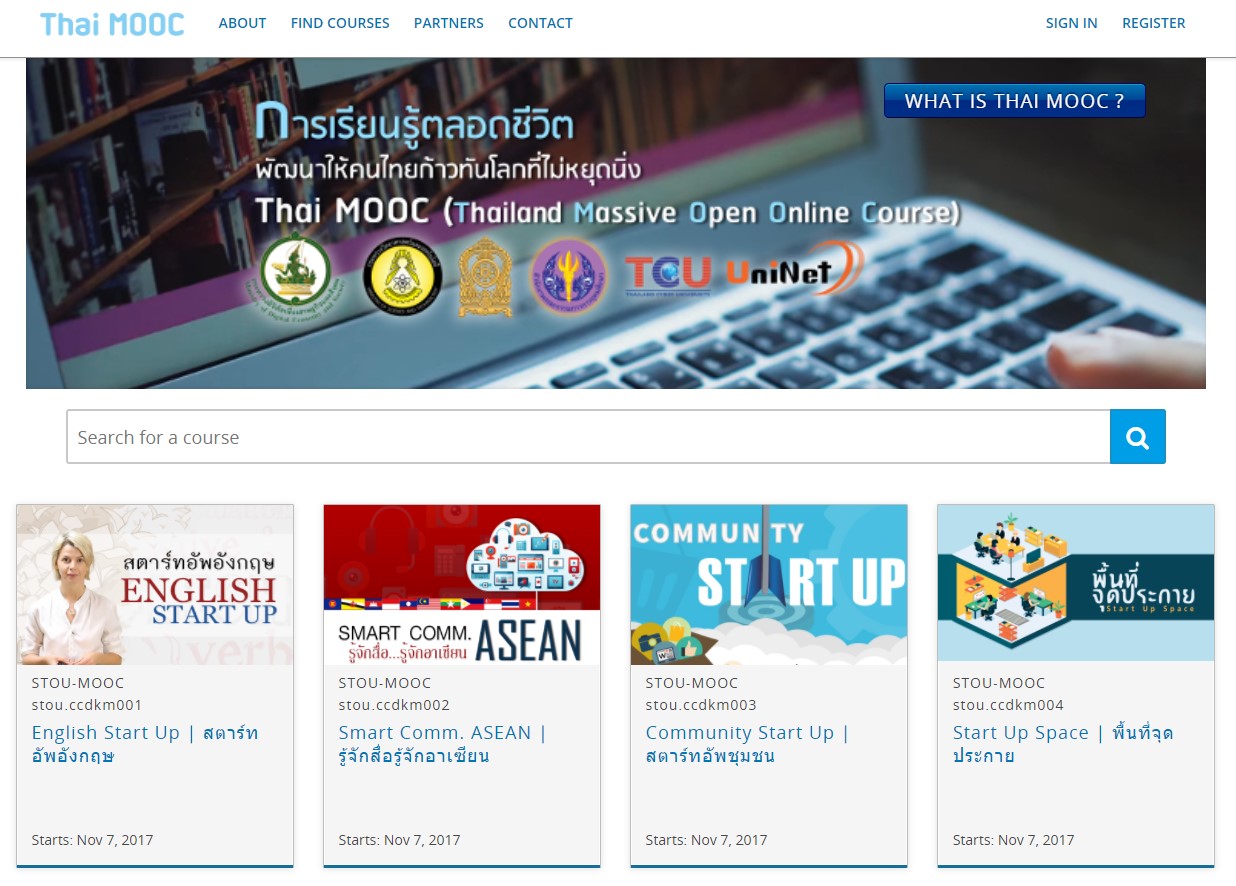This screenshot has height=886, width=1236.
Task: Click the magnifier search button
Action: (x=1138, y=437)
